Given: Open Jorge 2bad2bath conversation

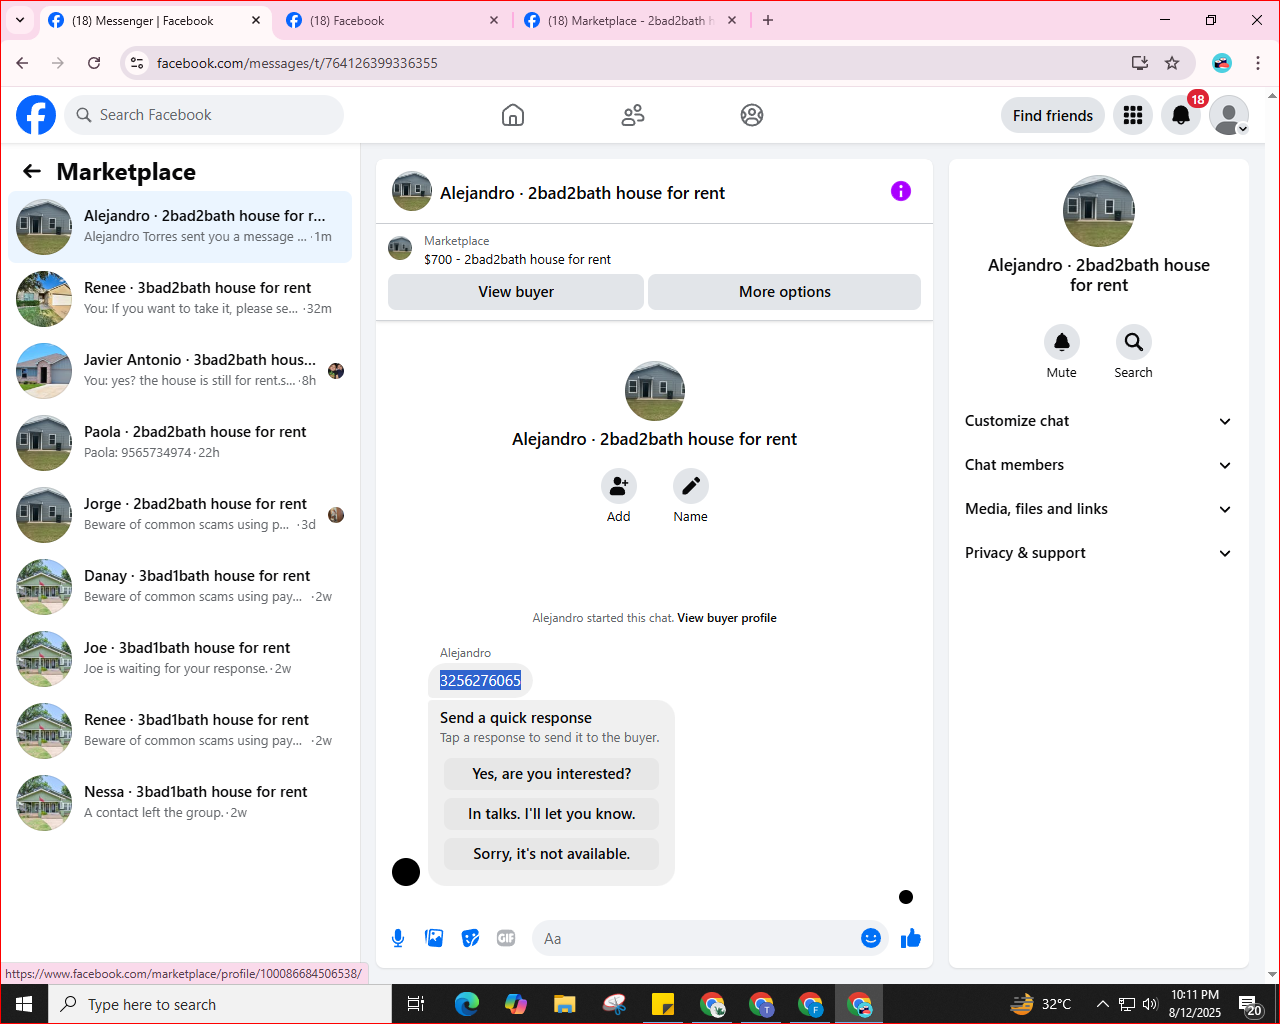Looking at the screenshot, I should (180, 515).
